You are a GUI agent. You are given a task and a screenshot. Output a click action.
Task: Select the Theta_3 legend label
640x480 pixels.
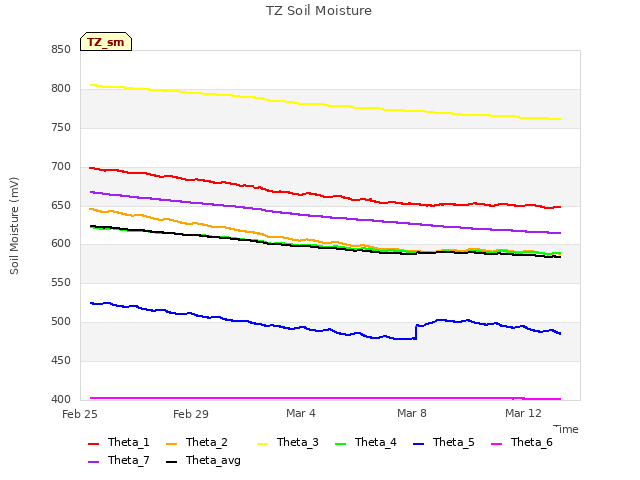298,442
